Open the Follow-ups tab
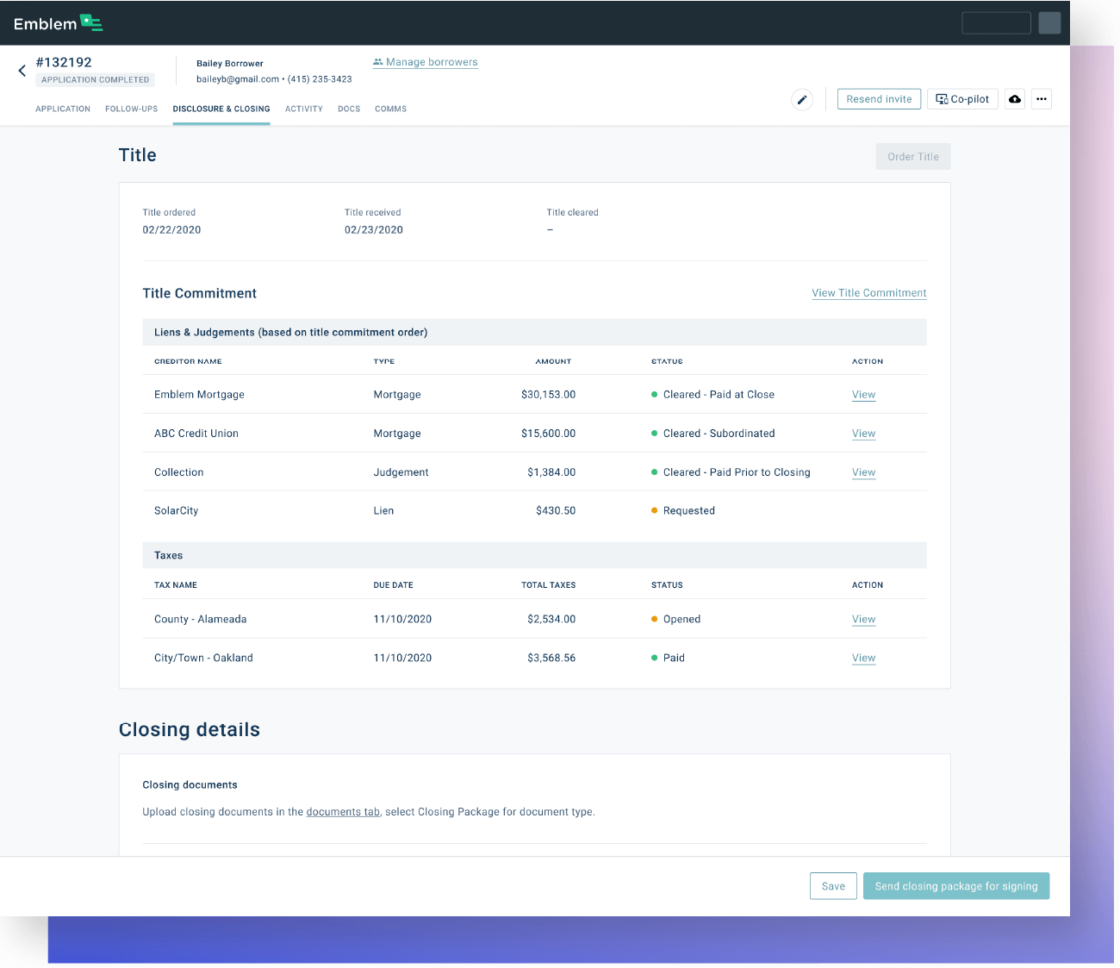The image size is (1120, 968). click(x=131, y=109)
